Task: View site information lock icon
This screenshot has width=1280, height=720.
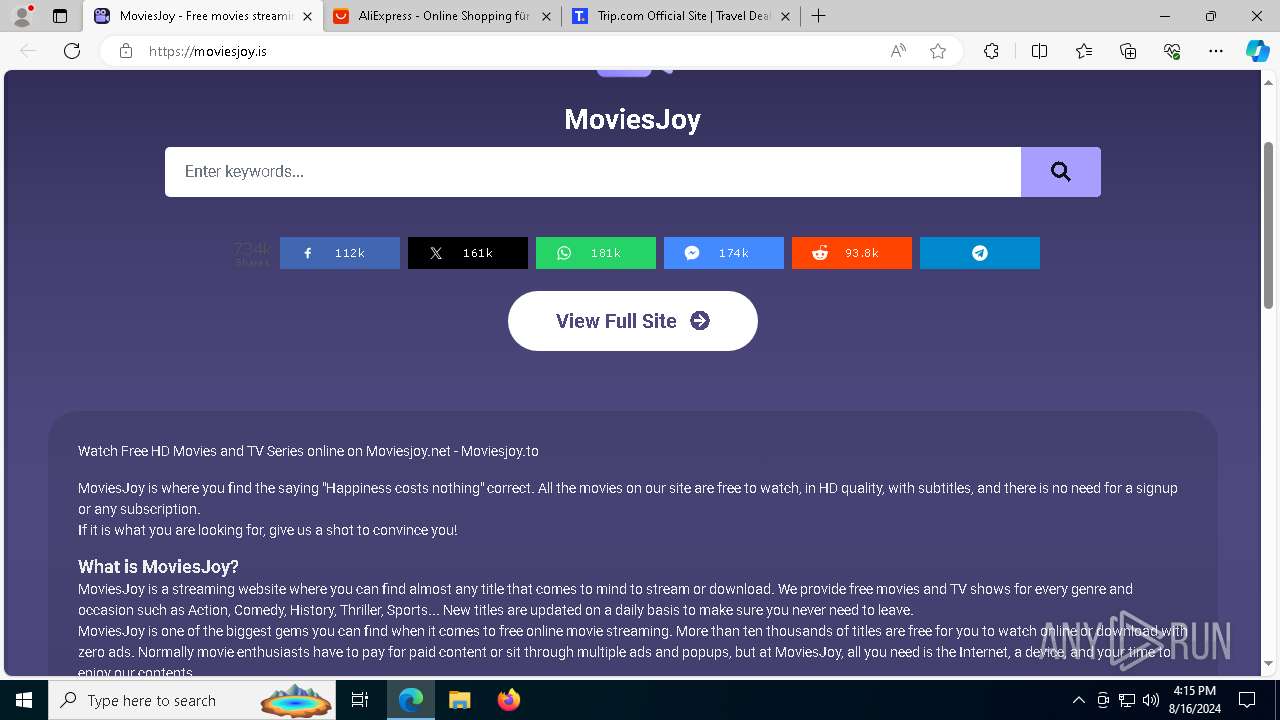Action: pos(126,51)
